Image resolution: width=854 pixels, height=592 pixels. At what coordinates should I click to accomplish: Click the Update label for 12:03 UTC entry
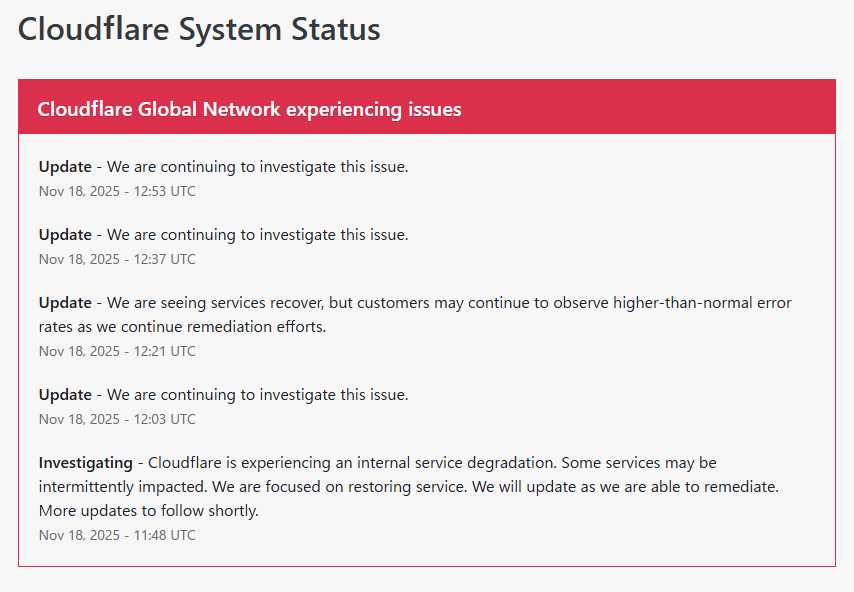pos(65,395)
